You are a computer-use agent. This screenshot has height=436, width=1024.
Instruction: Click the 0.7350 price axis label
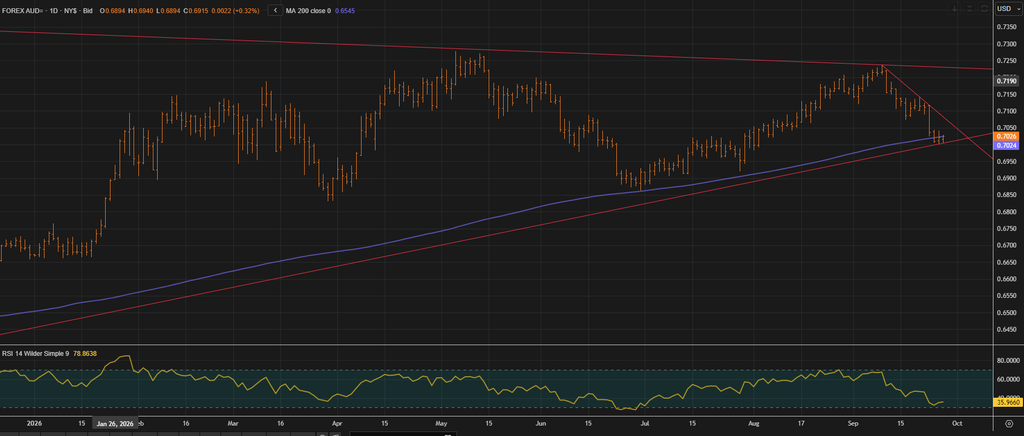(x=1006, y=27)
